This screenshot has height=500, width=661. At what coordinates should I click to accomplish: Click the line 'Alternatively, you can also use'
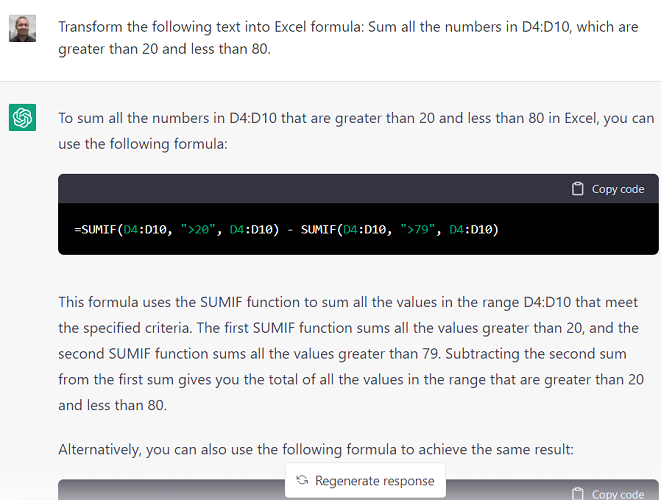[x=316, y=449]
